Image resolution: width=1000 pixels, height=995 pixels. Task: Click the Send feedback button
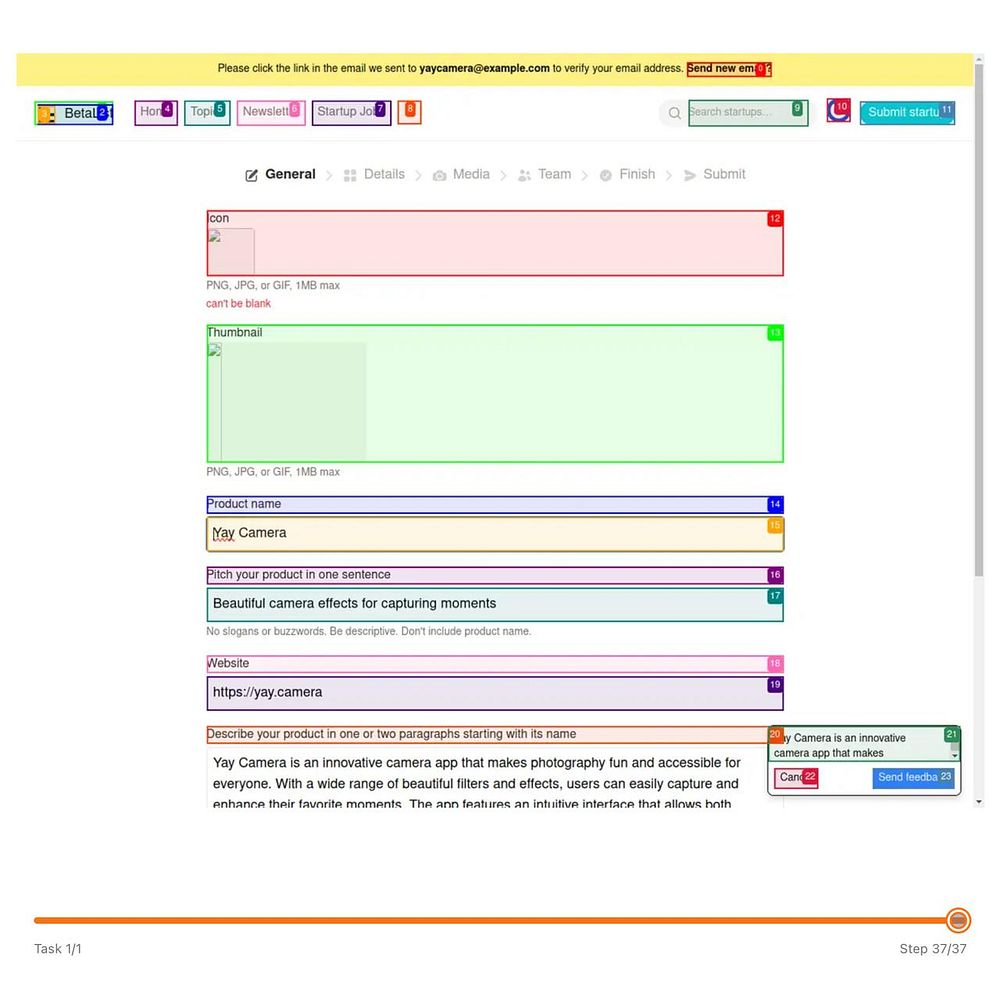[x=913, y=778]
